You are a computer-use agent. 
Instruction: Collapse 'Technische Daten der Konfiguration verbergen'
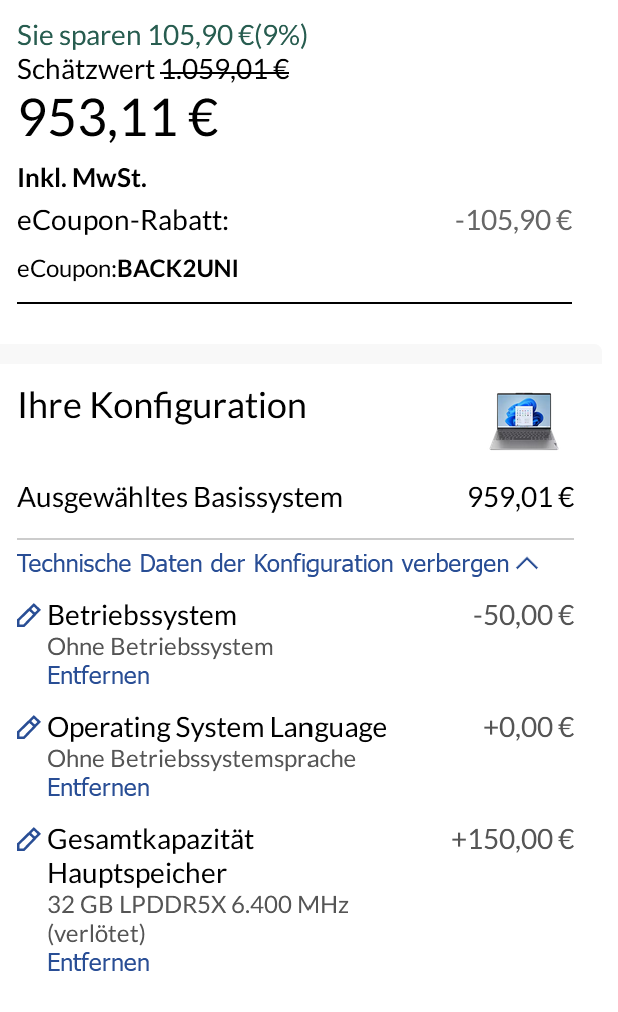pos(264,564)
